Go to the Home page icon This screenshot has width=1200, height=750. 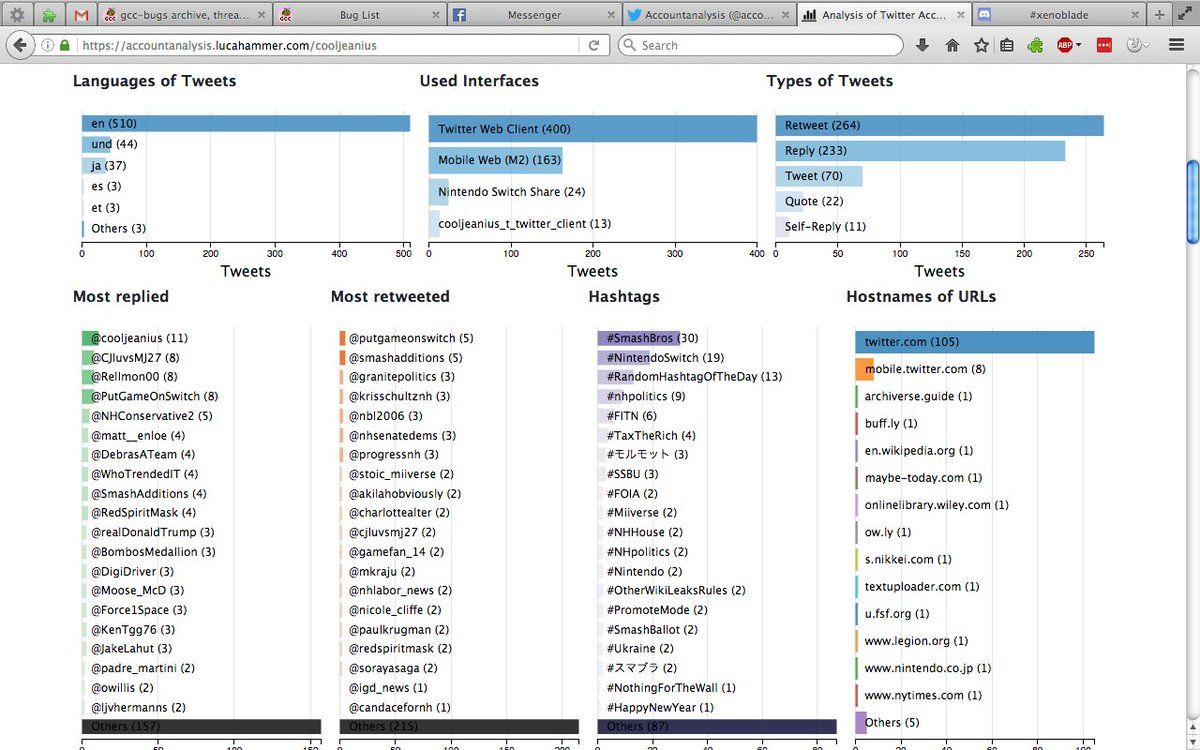click(x=952, y=45)
